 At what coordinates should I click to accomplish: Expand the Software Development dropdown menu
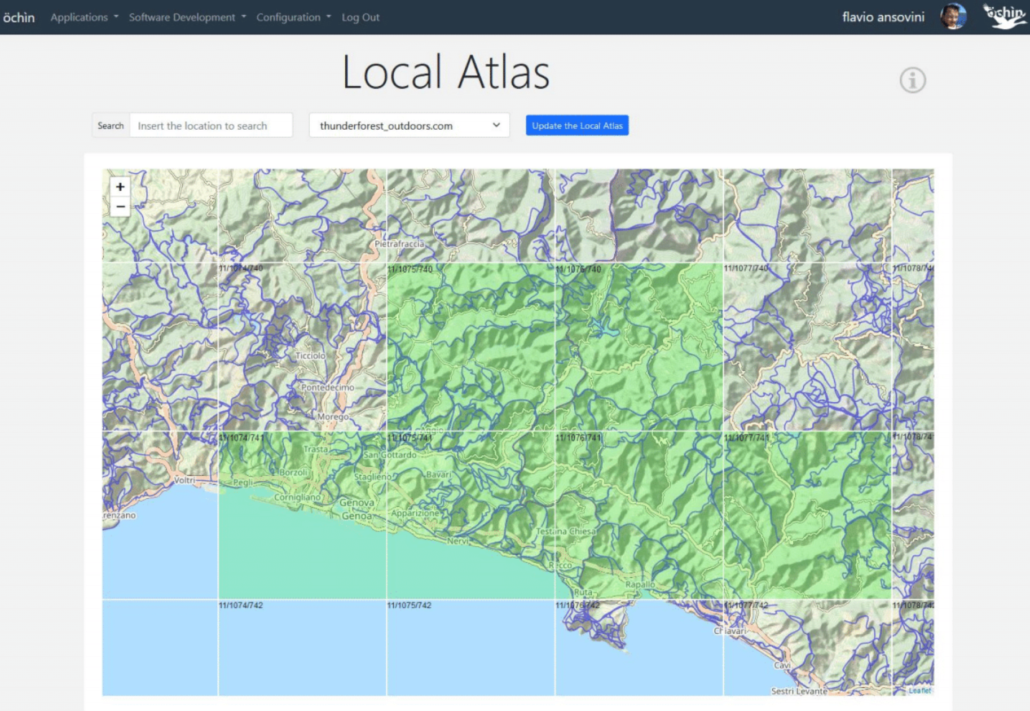pos(187,17)
